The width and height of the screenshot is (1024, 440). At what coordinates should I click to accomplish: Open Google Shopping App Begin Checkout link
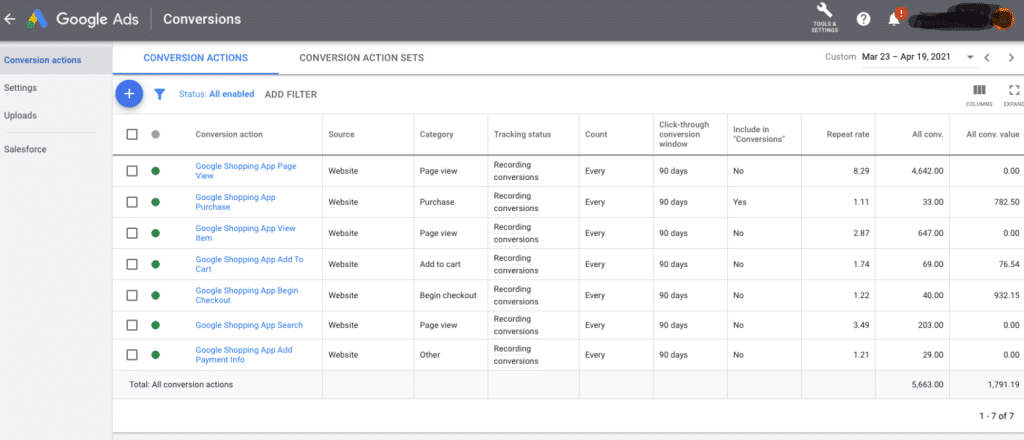pyautogui.click(x=247, y=295)
